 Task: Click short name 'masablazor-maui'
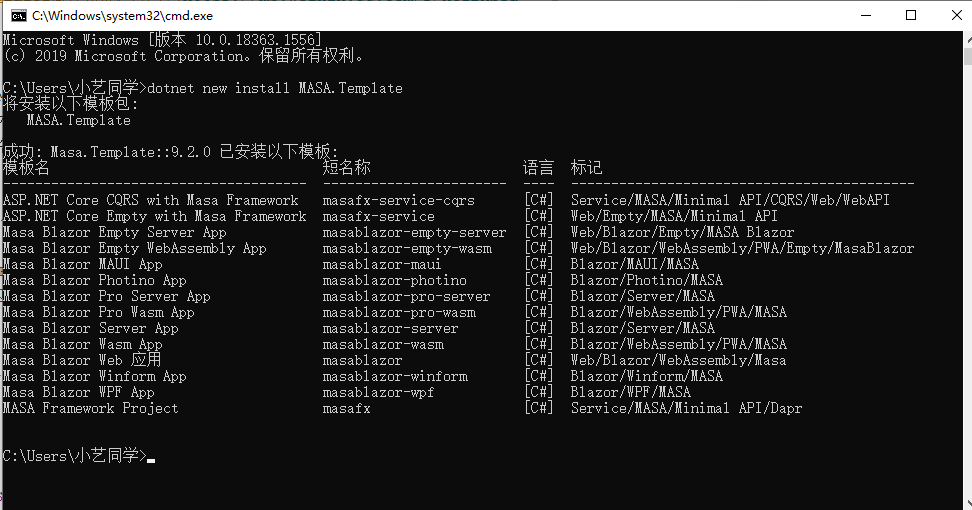[x=382, y=265]
